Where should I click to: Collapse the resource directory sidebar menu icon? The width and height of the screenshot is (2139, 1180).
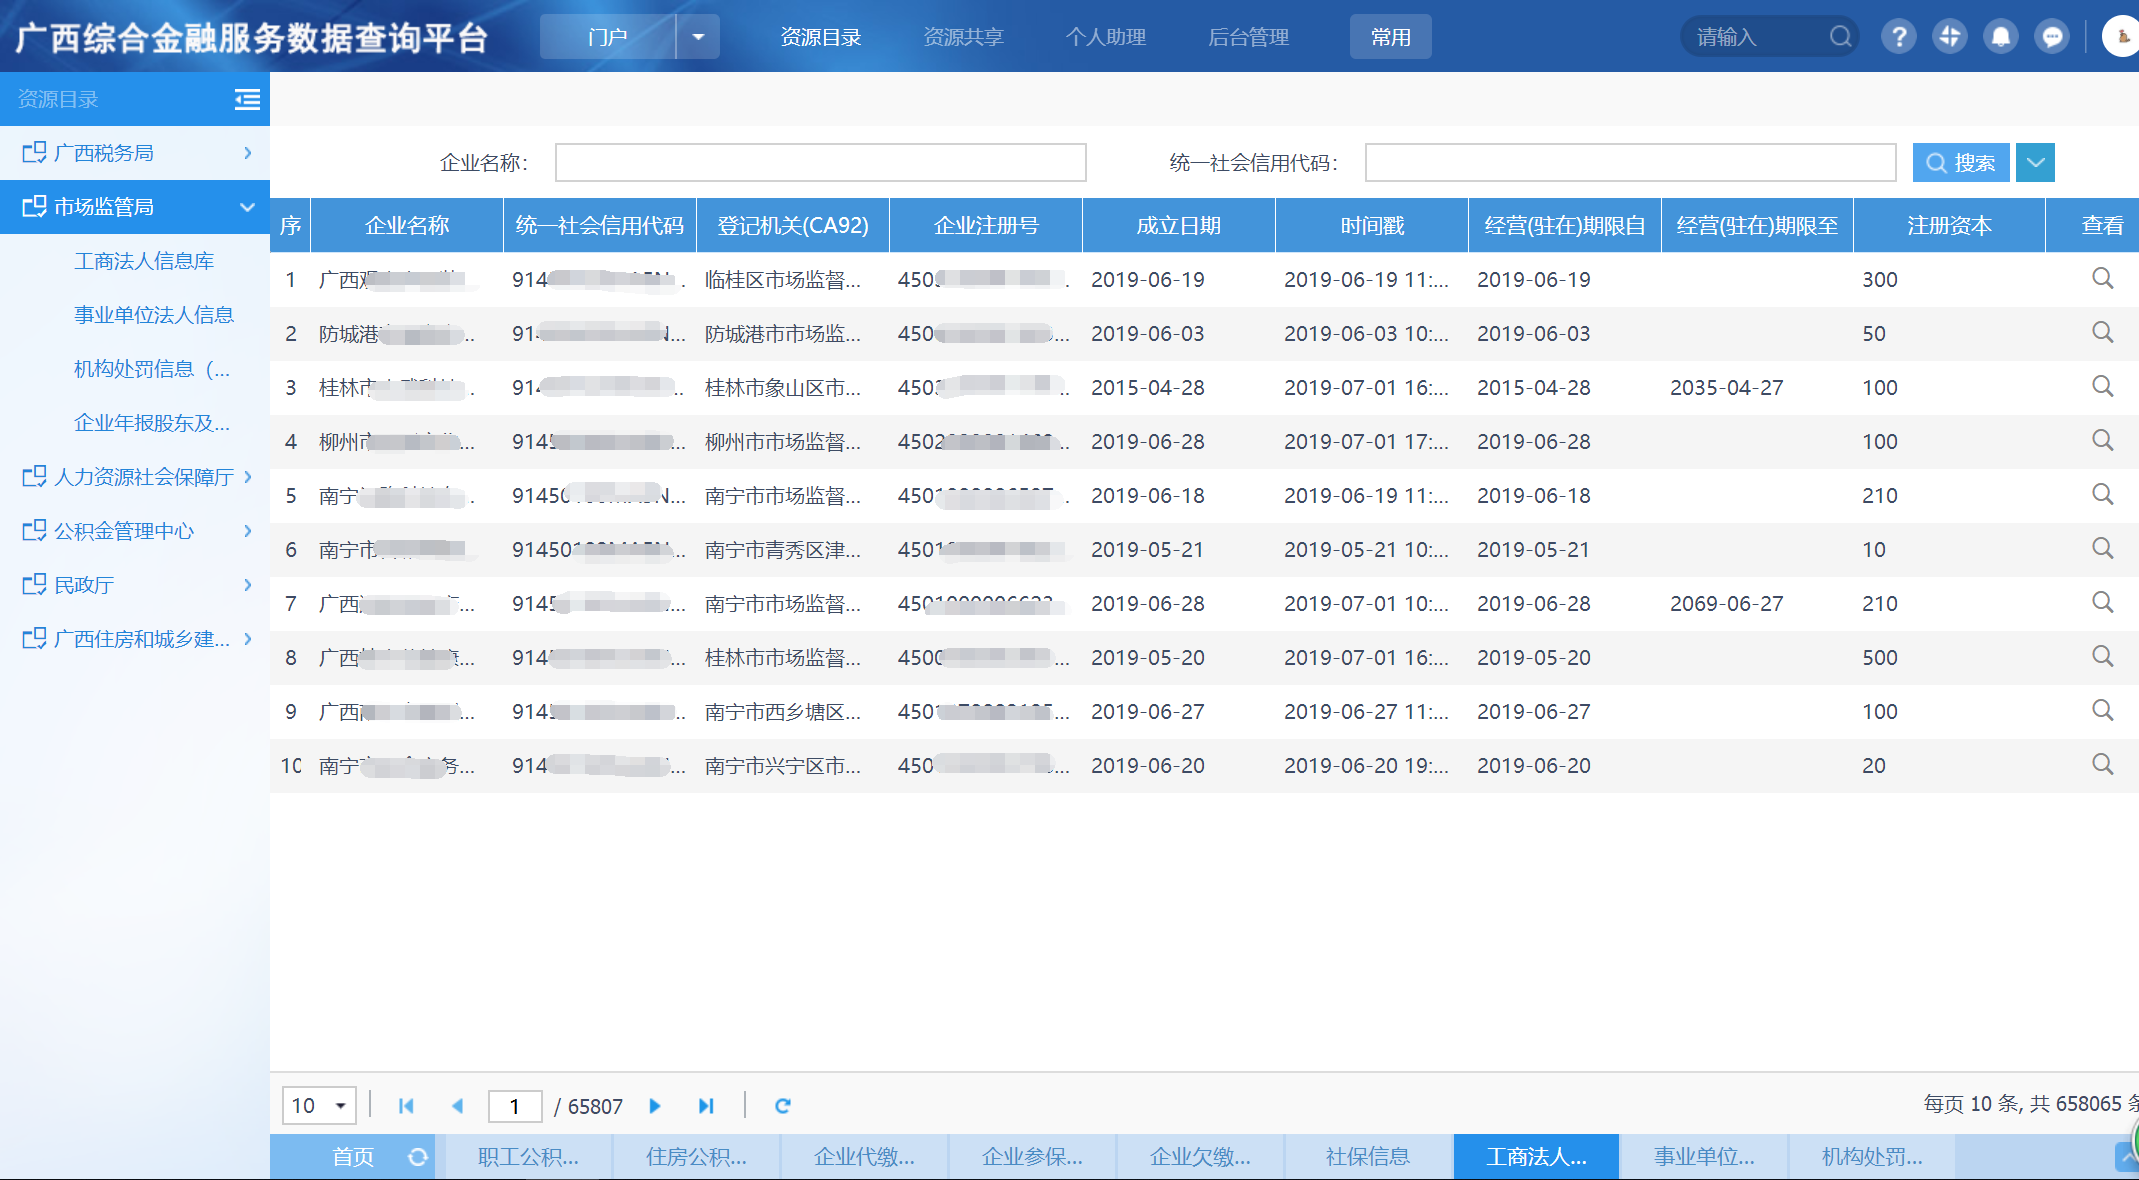(x=247, y=99)
